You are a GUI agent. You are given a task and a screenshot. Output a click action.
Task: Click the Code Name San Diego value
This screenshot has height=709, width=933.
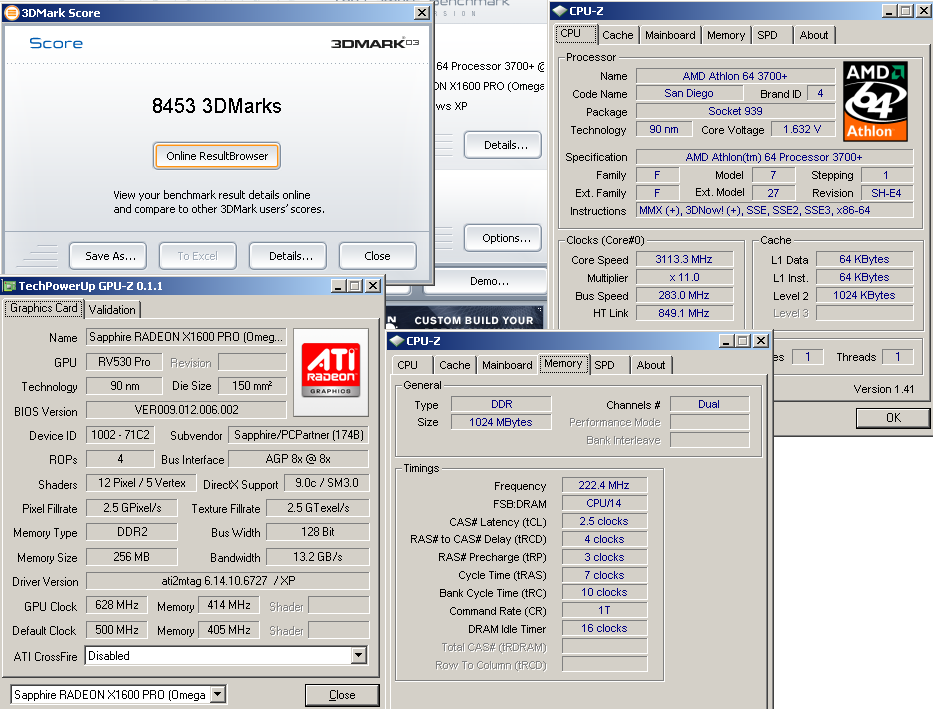coord(689,93)
